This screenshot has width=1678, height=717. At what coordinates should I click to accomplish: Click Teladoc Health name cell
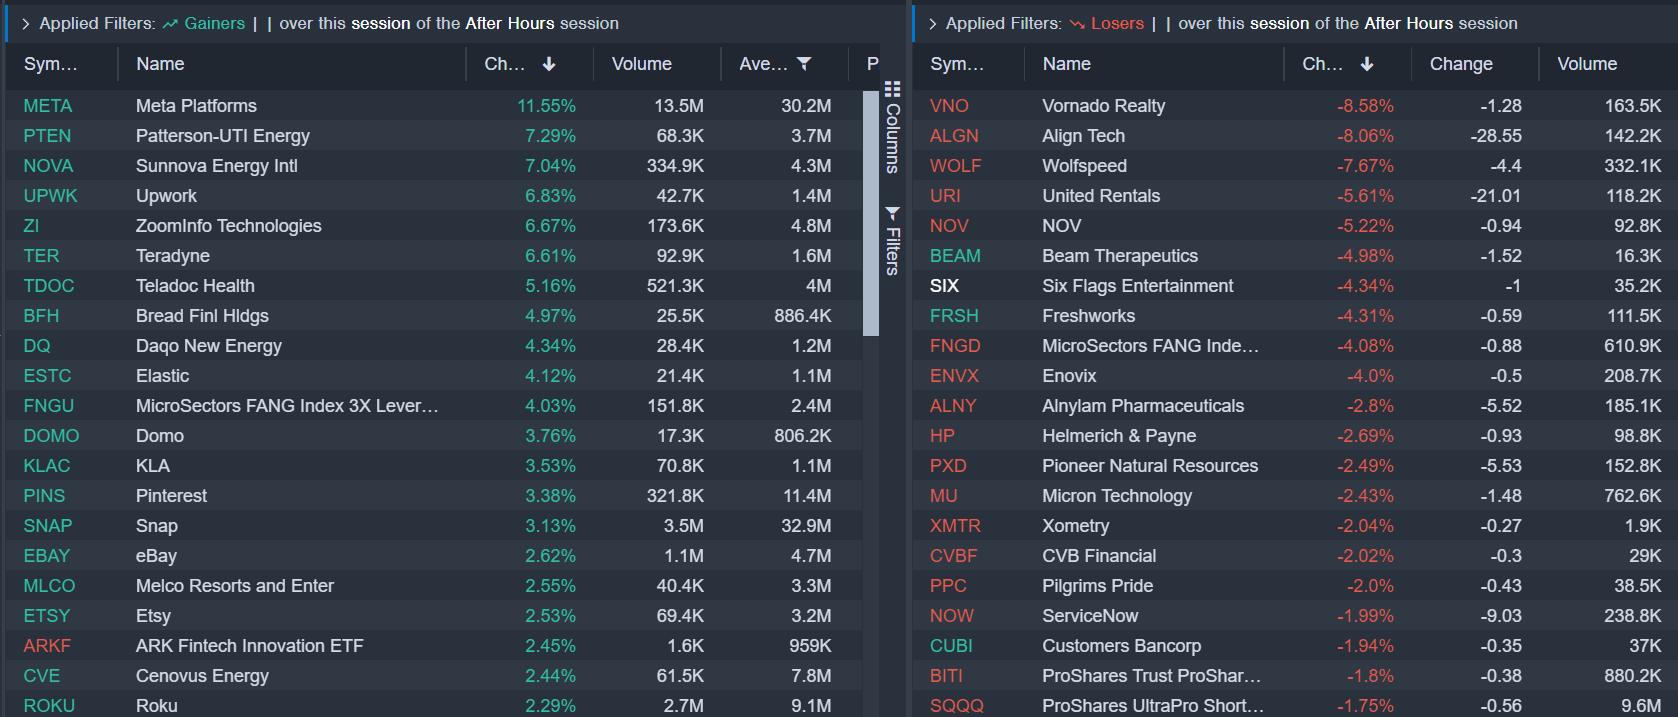point(195,286)
